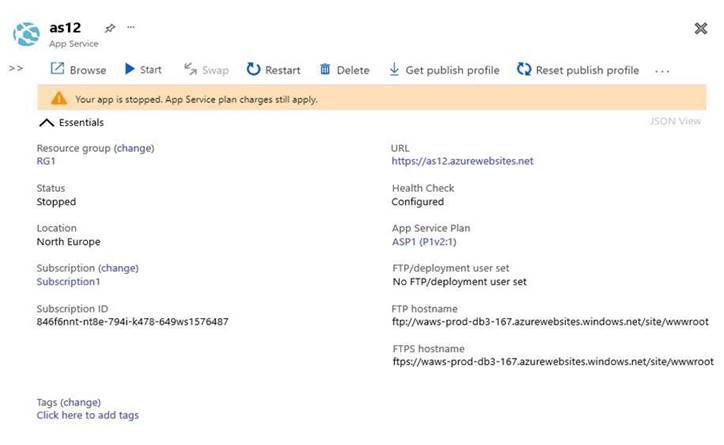Image resolution: width=724 pixels, height=445 pixels.
Task: Open the RG1 resource group link
Action: coord(47,161)
